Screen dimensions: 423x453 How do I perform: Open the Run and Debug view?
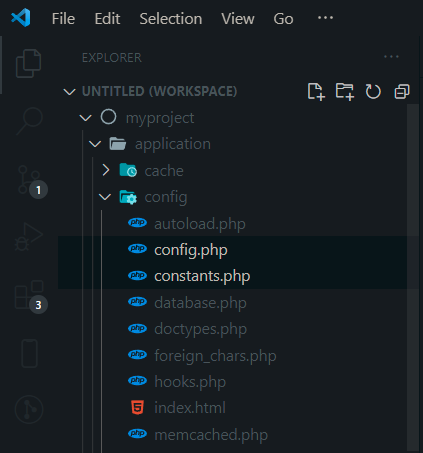point(29,237)
